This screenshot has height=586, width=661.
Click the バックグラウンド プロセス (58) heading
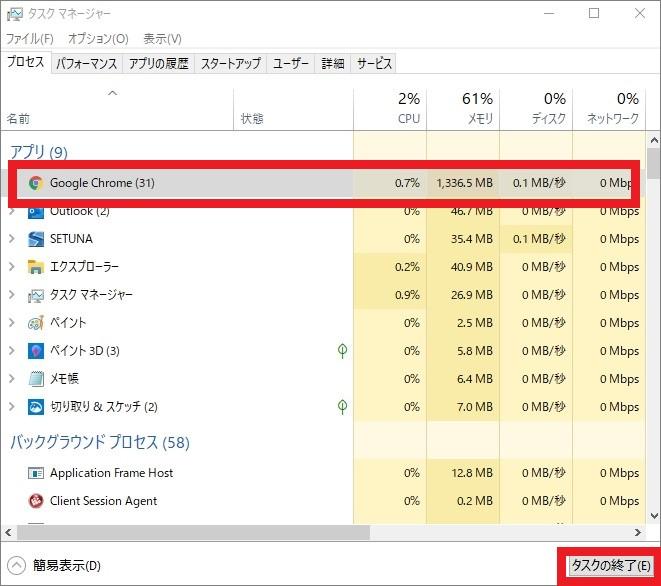[100, 442]
